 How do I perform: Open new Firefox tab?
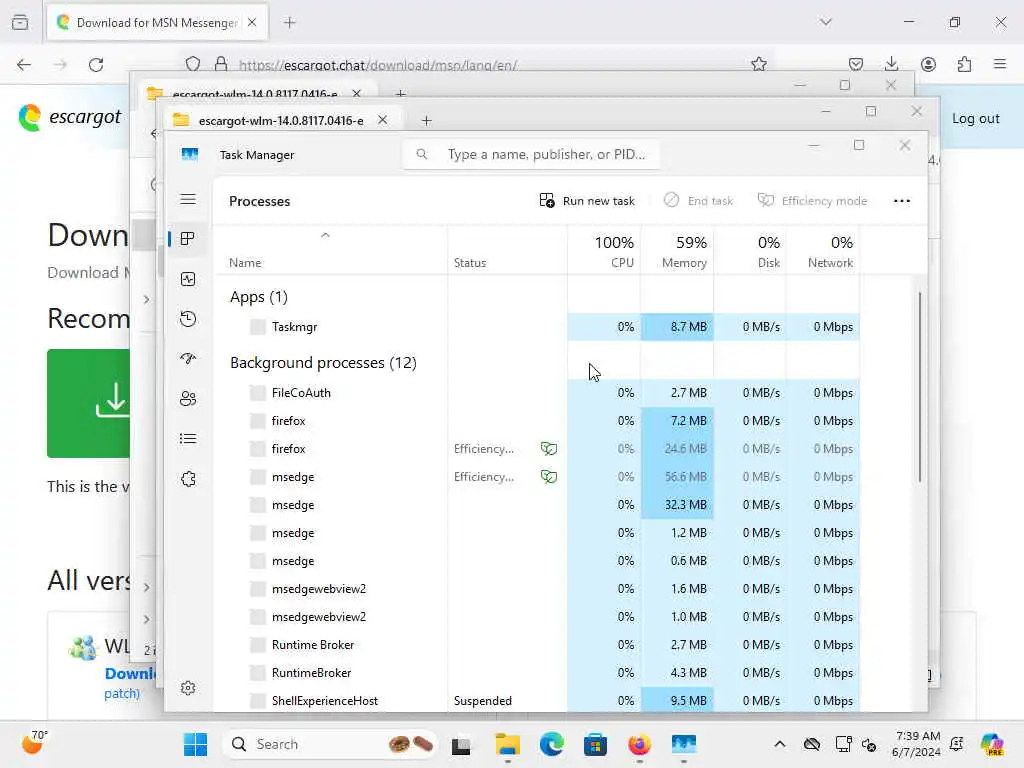point(290,23)
